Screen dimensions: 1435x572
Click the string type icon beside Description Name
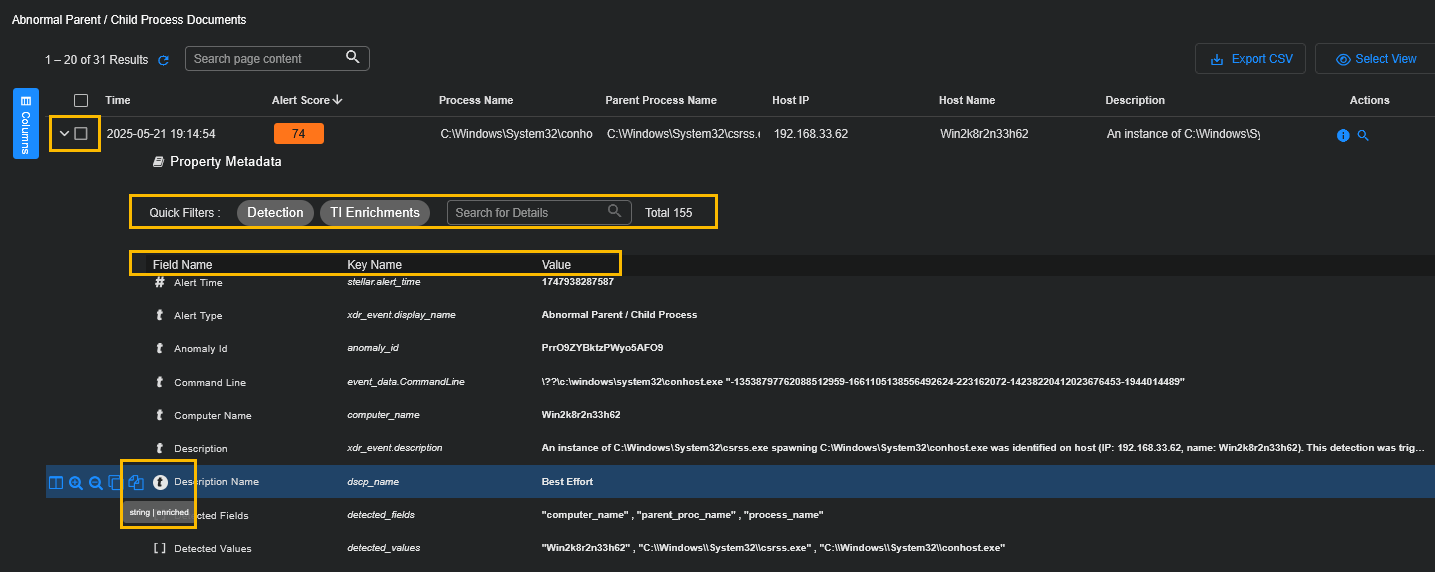click(160, 482)
